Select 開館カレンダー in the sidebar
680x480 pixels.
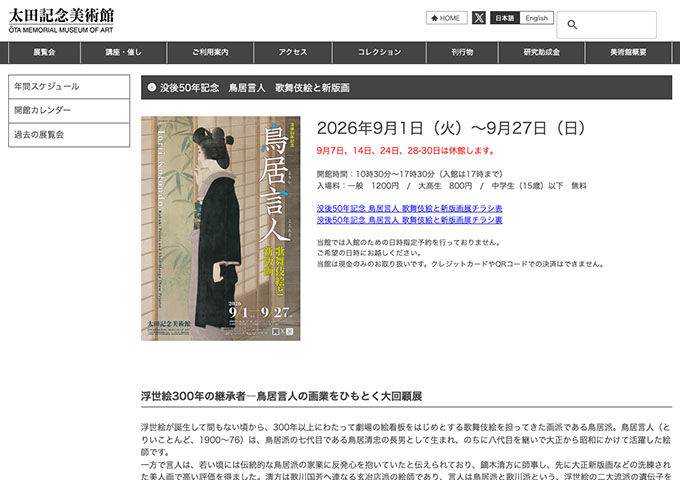coord(69,111)
